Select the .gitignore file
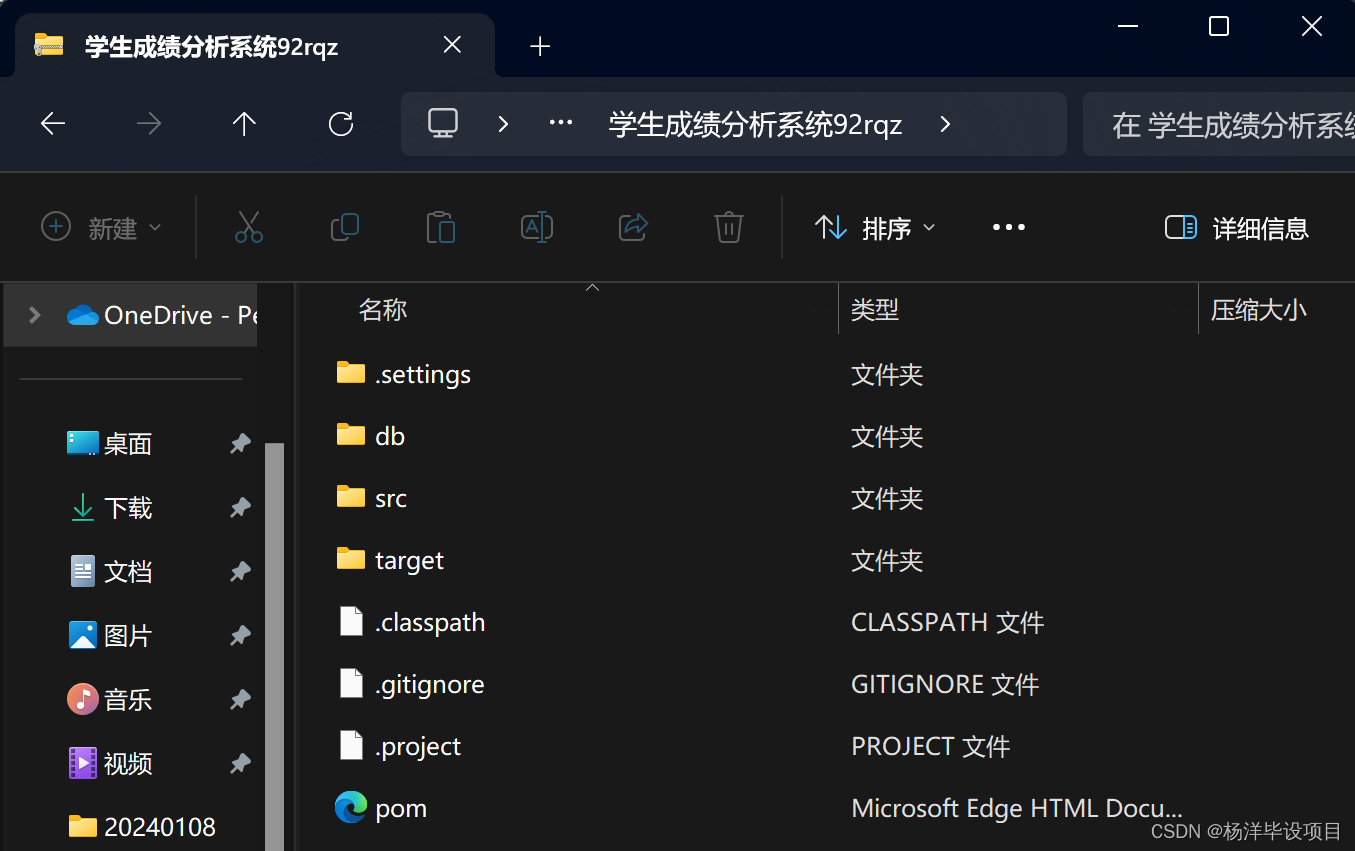The width and height of the screenshot is (1355, 851). tap(411, 684)
